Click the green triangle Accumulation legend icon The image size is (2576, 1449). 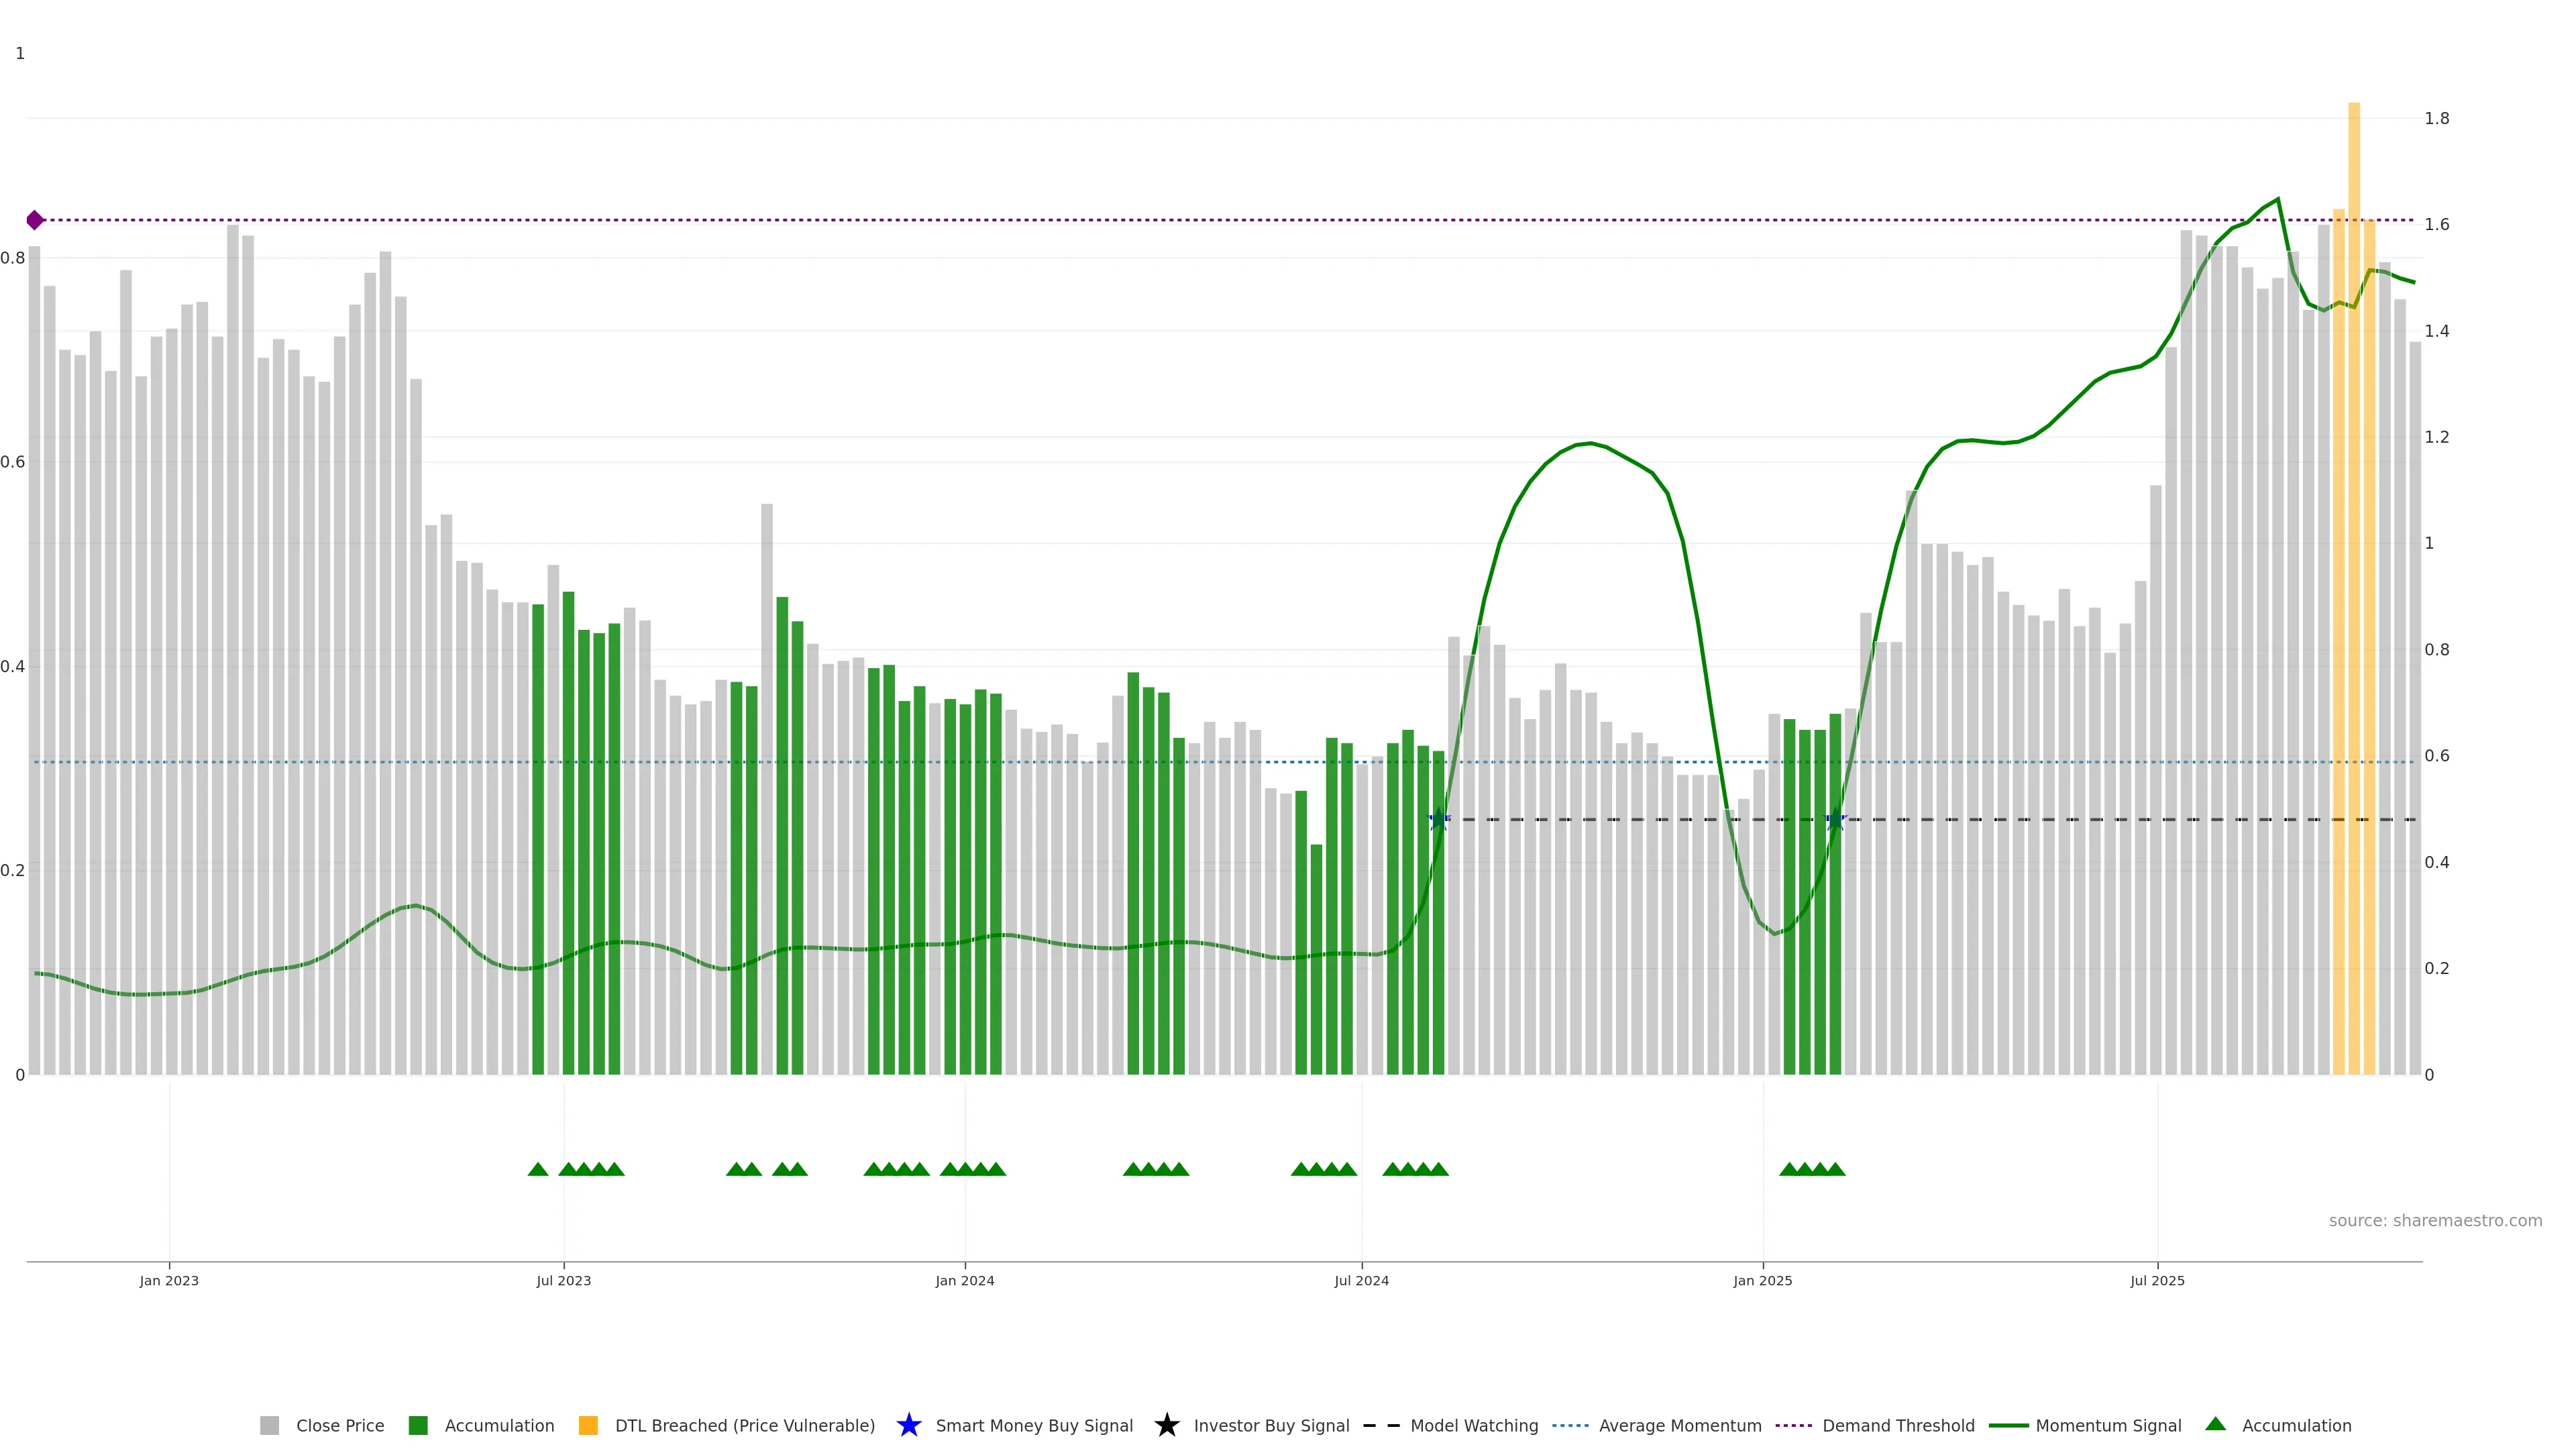click(2215, 1424)
